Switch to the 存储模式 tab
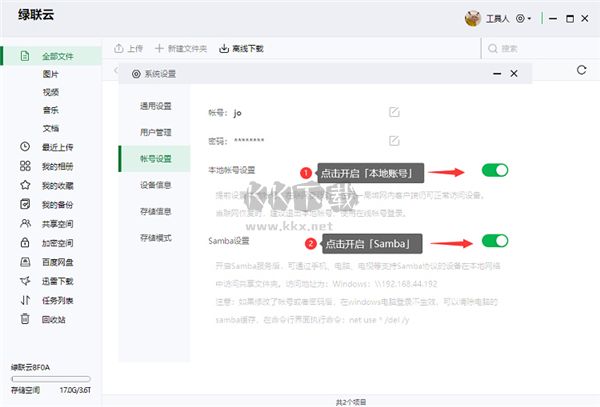The image size is (600, 407). [155, 238]
